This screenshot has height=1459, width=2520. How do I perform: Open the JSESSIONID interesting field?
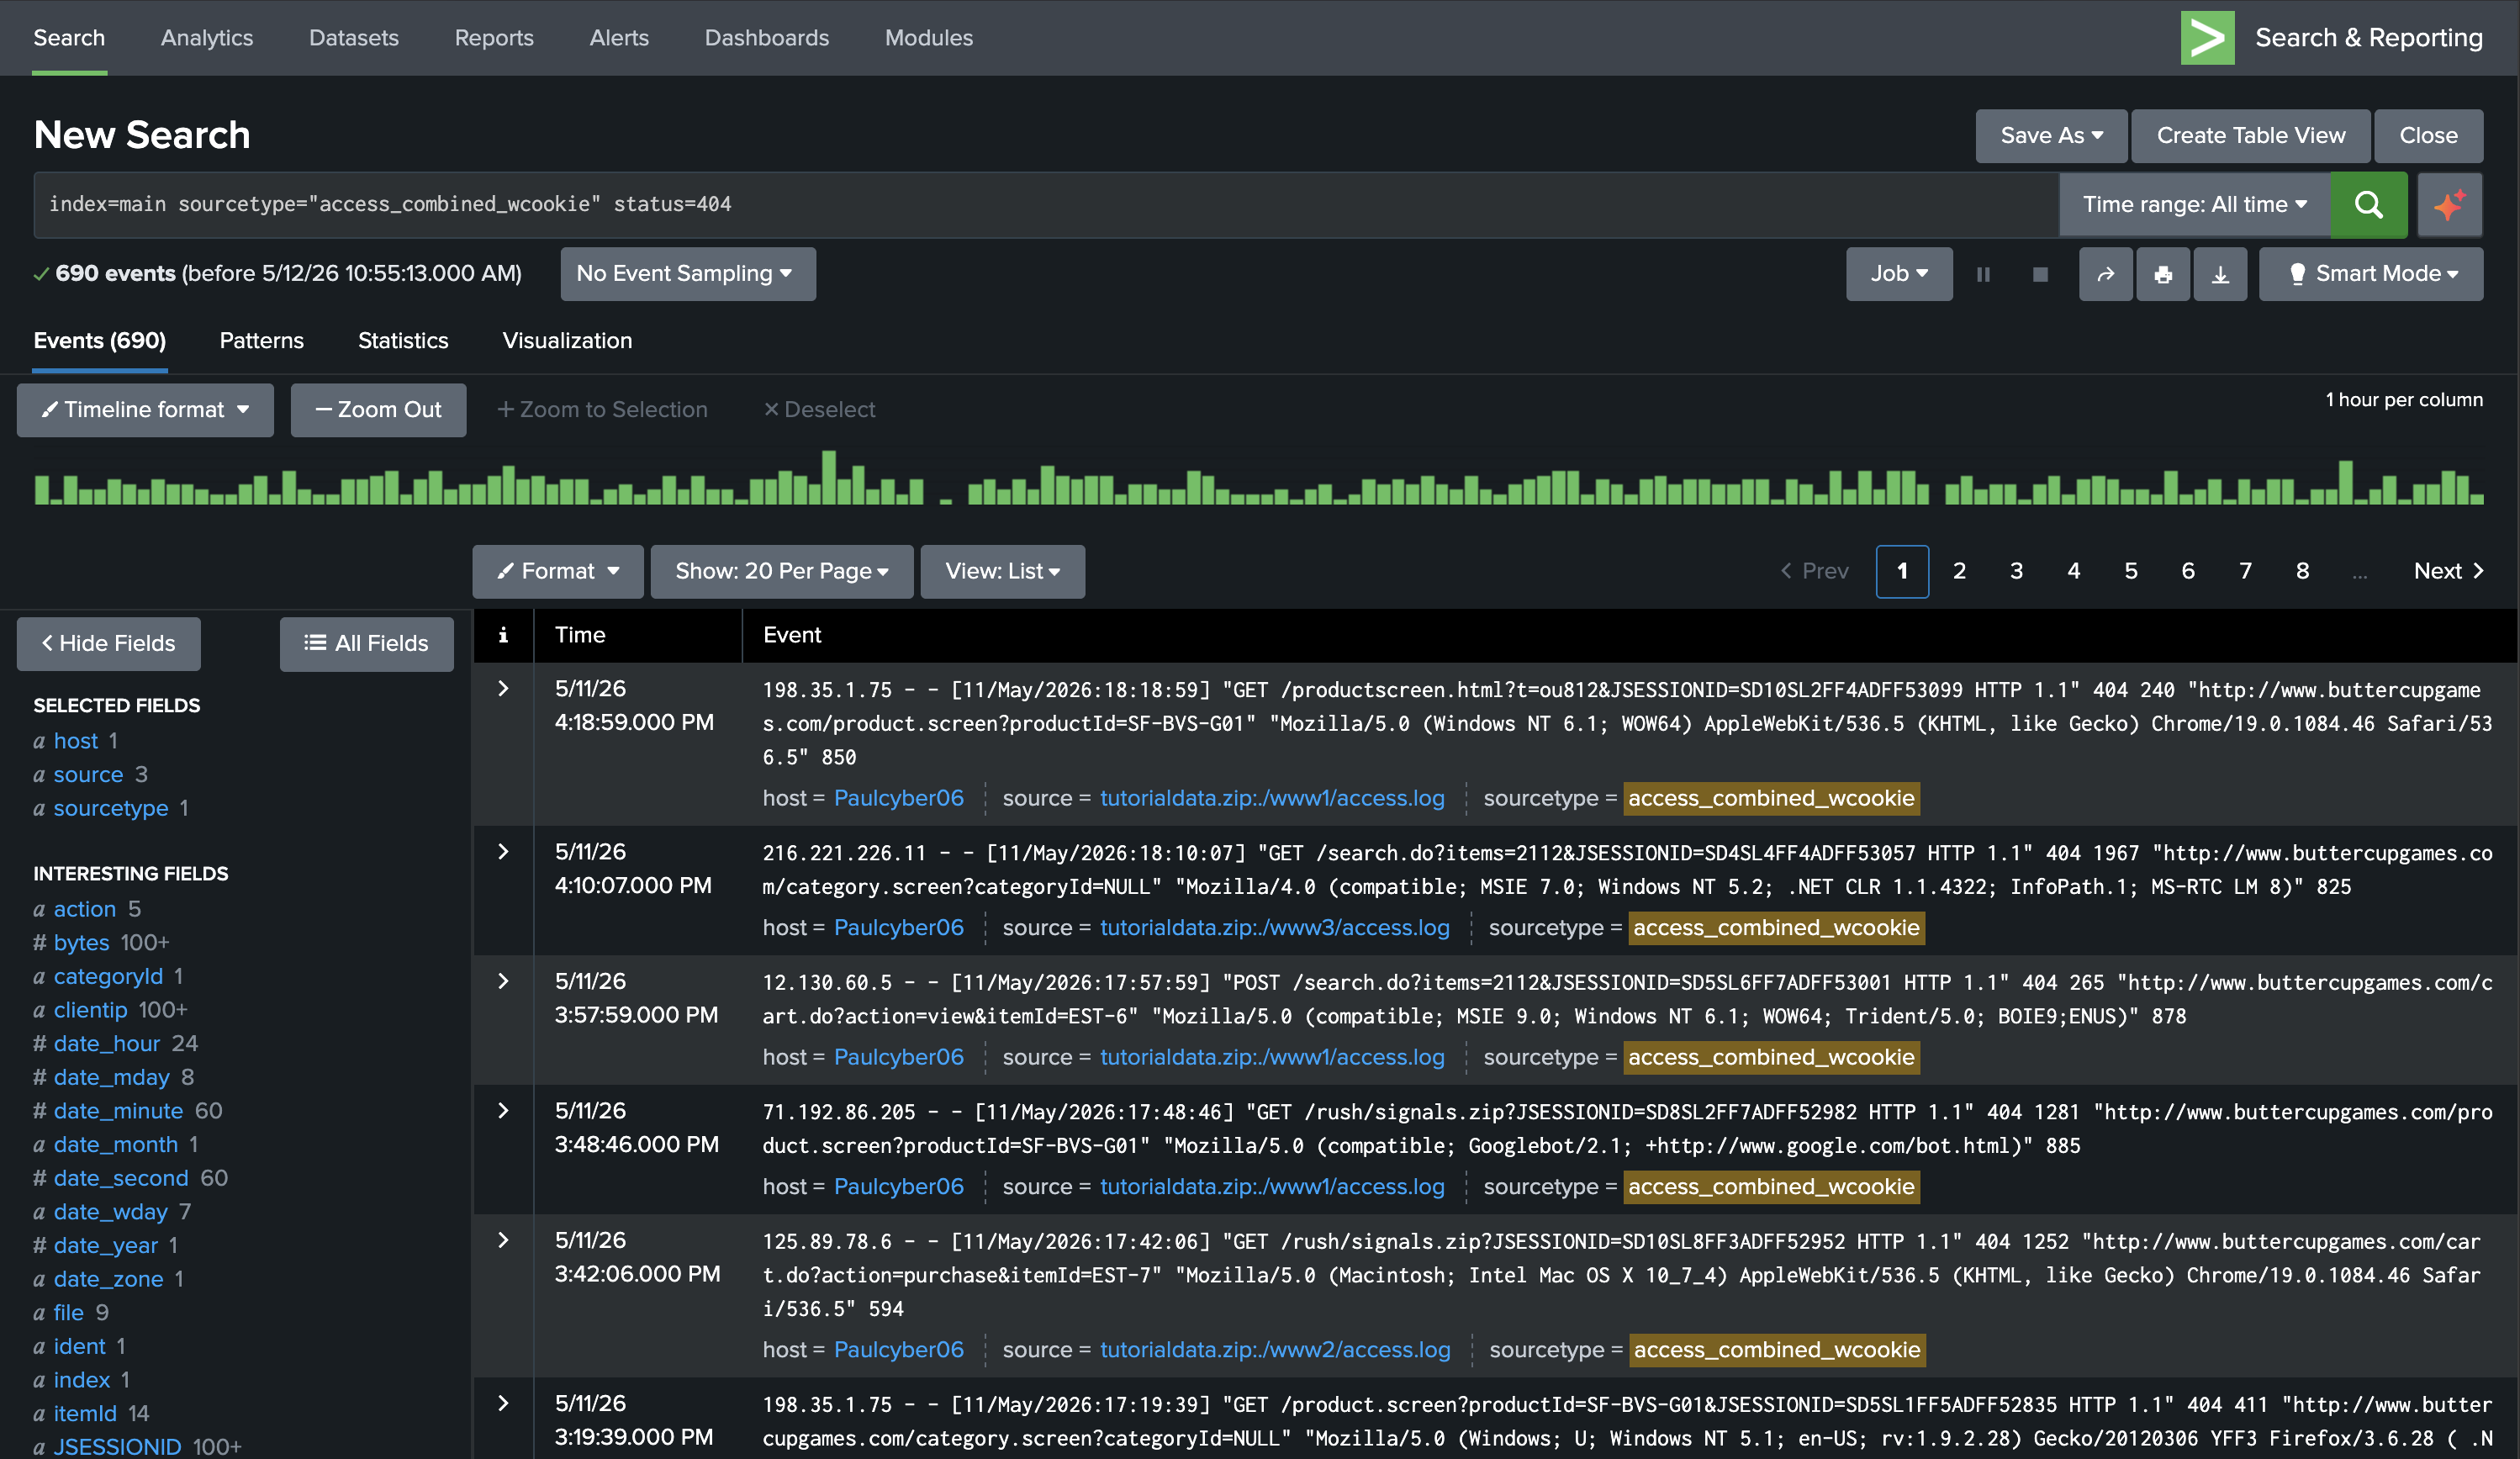(117, 1447)
